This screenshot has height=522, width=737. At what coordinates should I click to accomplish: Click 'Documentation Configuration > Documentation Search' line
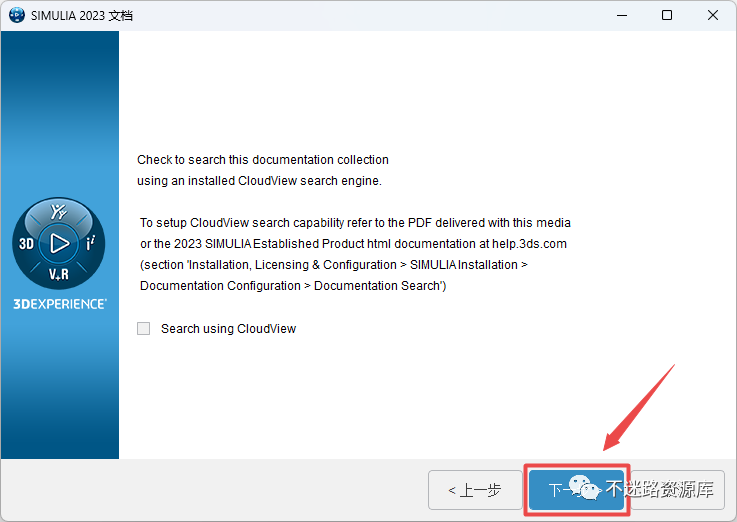click(293, 286)
